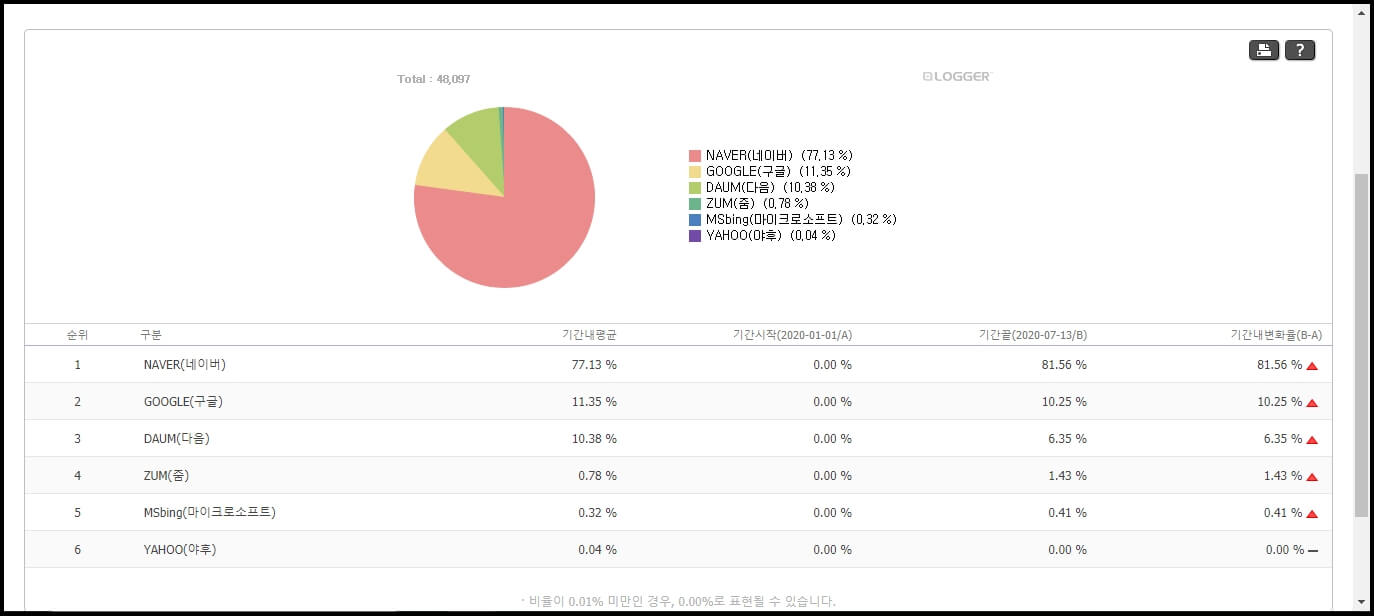Click the print icon button
This screenshot has height=616, width=1374.
(1264, 51)
